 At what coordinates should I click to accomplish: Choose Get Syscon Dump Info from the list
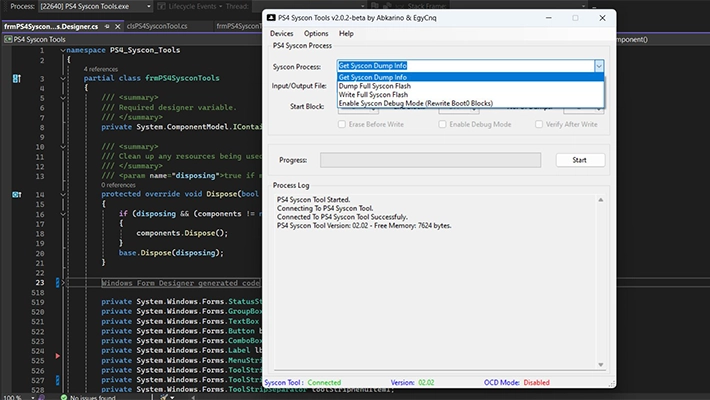[470, 77]
